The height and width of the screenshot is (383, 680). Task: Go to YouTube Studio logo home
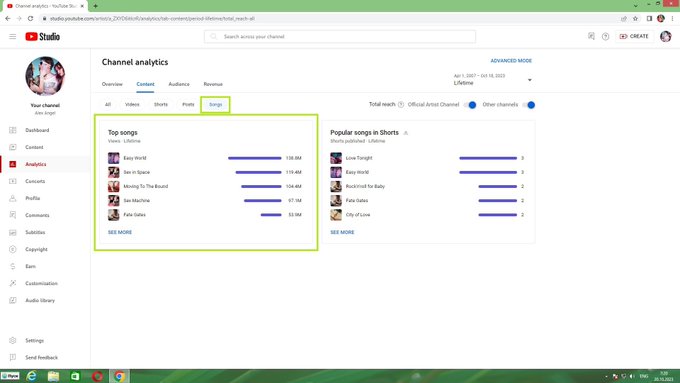pyautogui.click(x=42, y=36)
